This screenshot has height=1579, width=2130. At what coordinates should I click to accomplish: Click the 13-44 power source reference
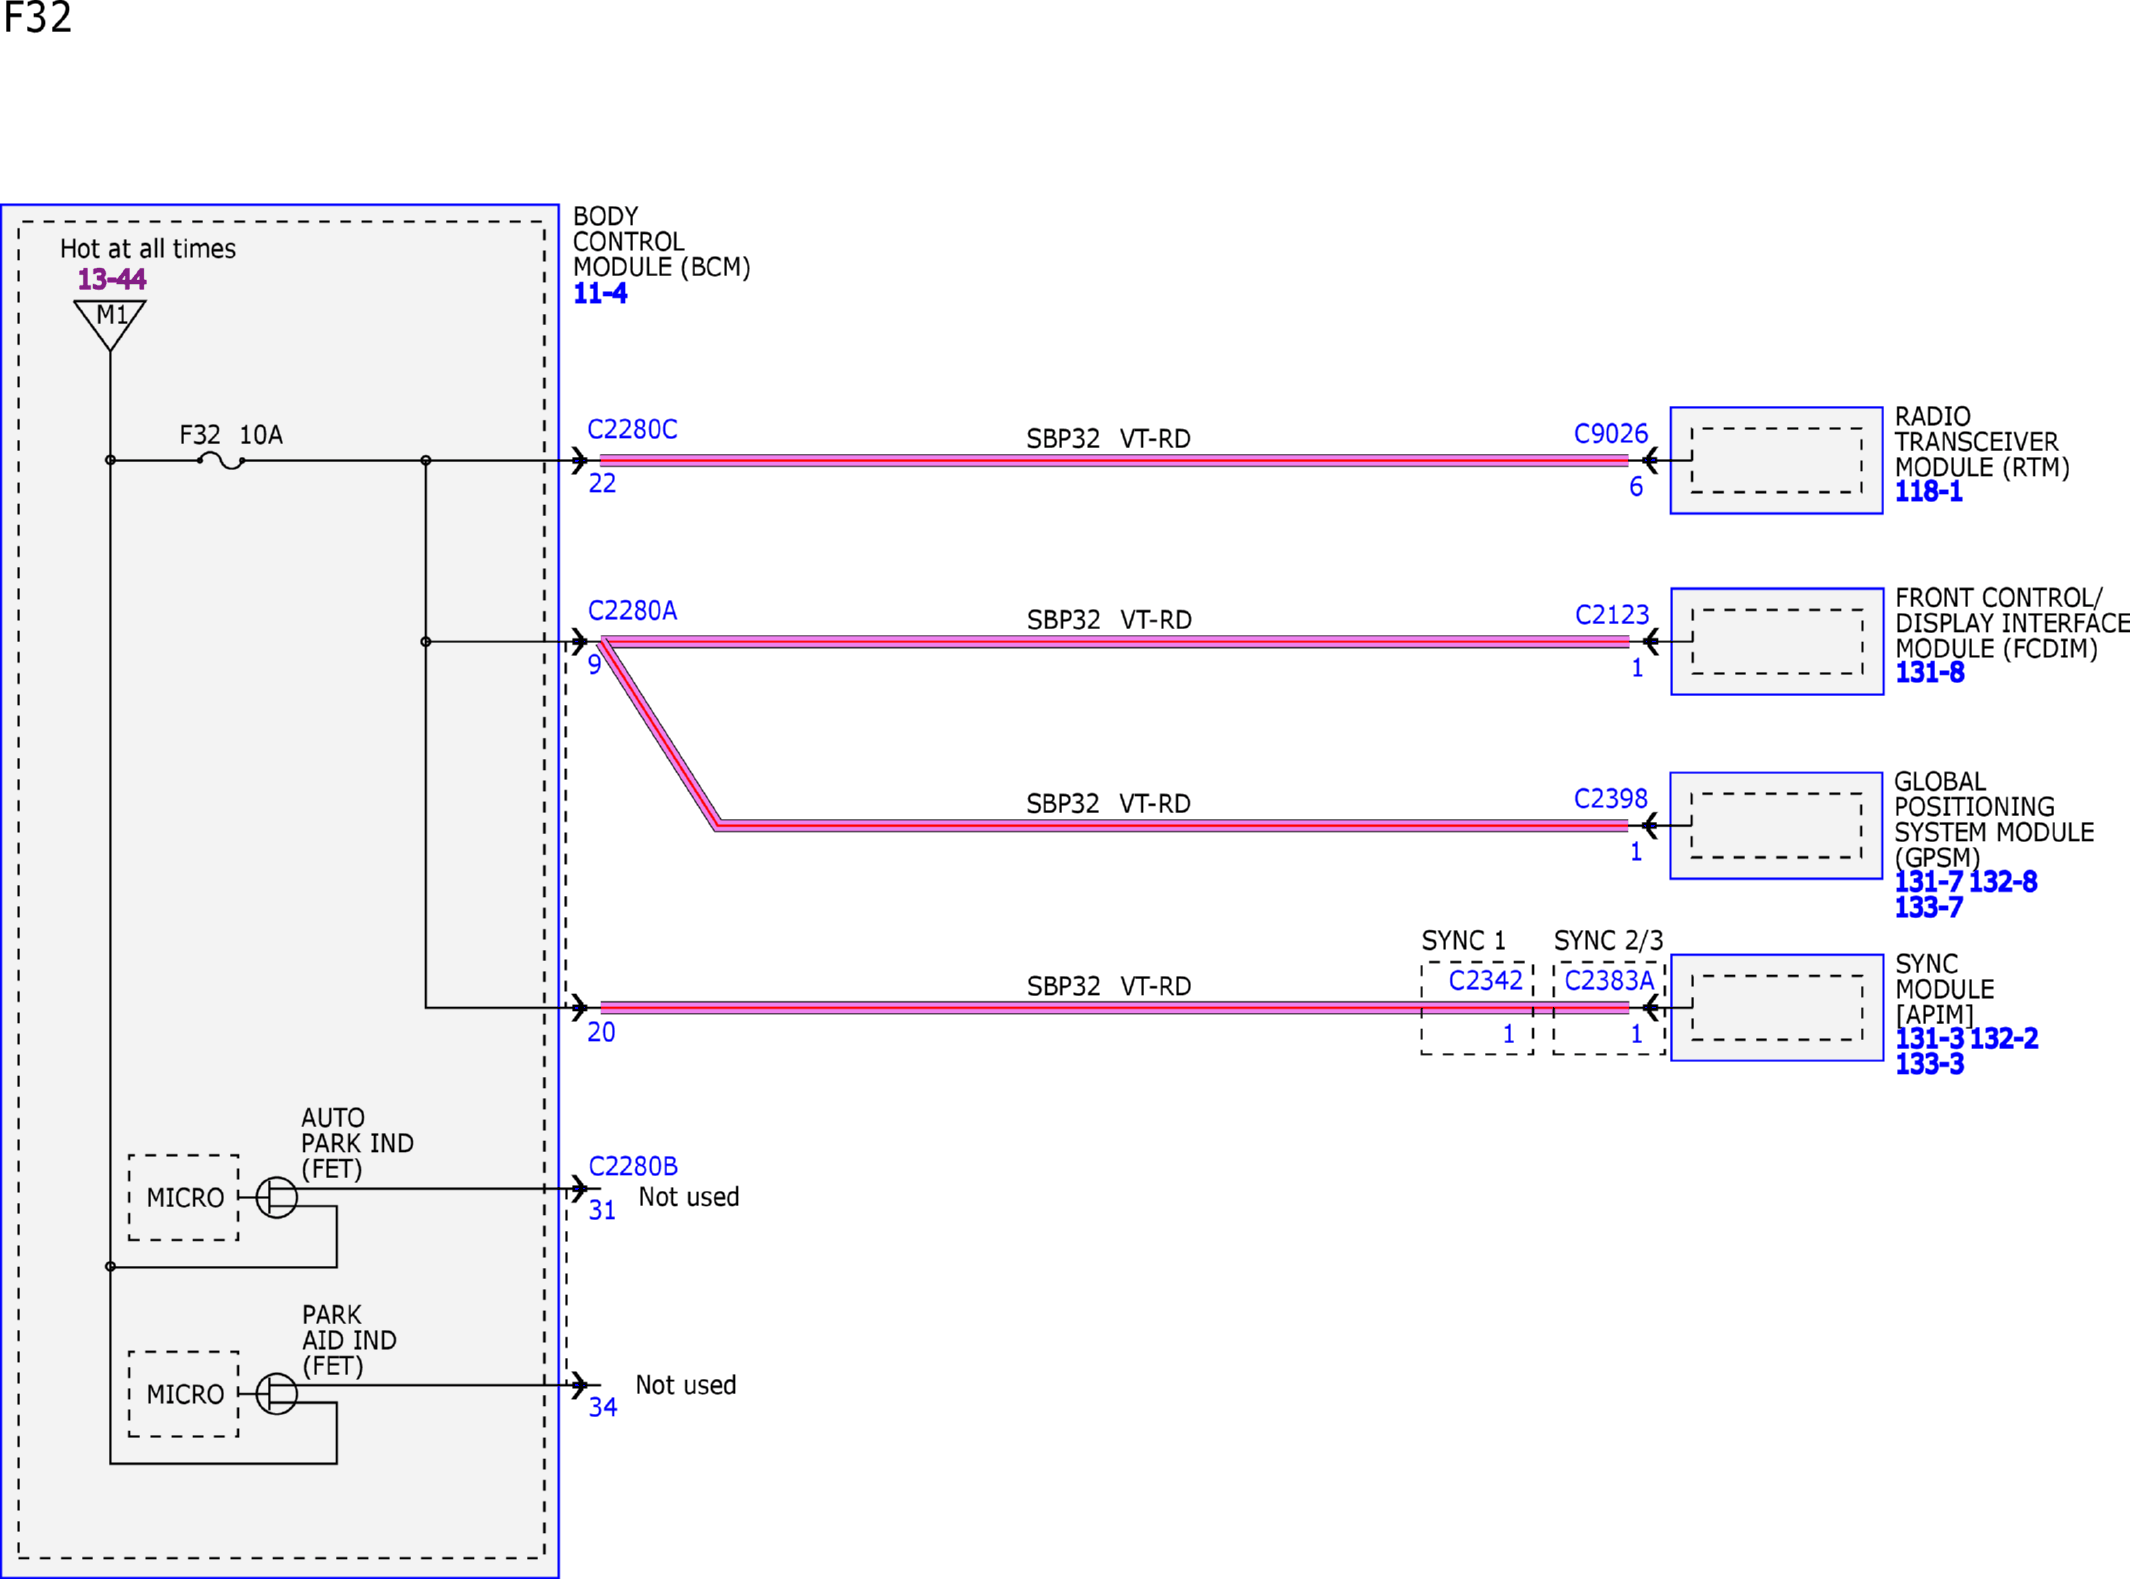click(x=112, y=279)
